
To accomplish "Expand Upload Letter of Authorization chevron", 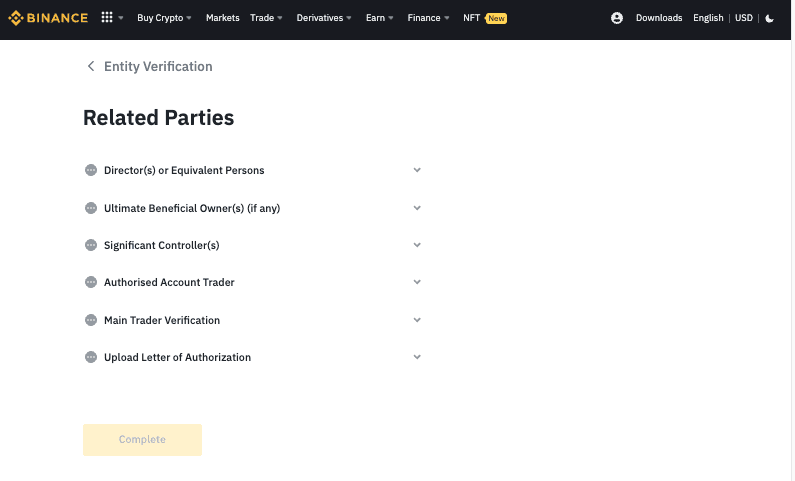I will (417, 357).
